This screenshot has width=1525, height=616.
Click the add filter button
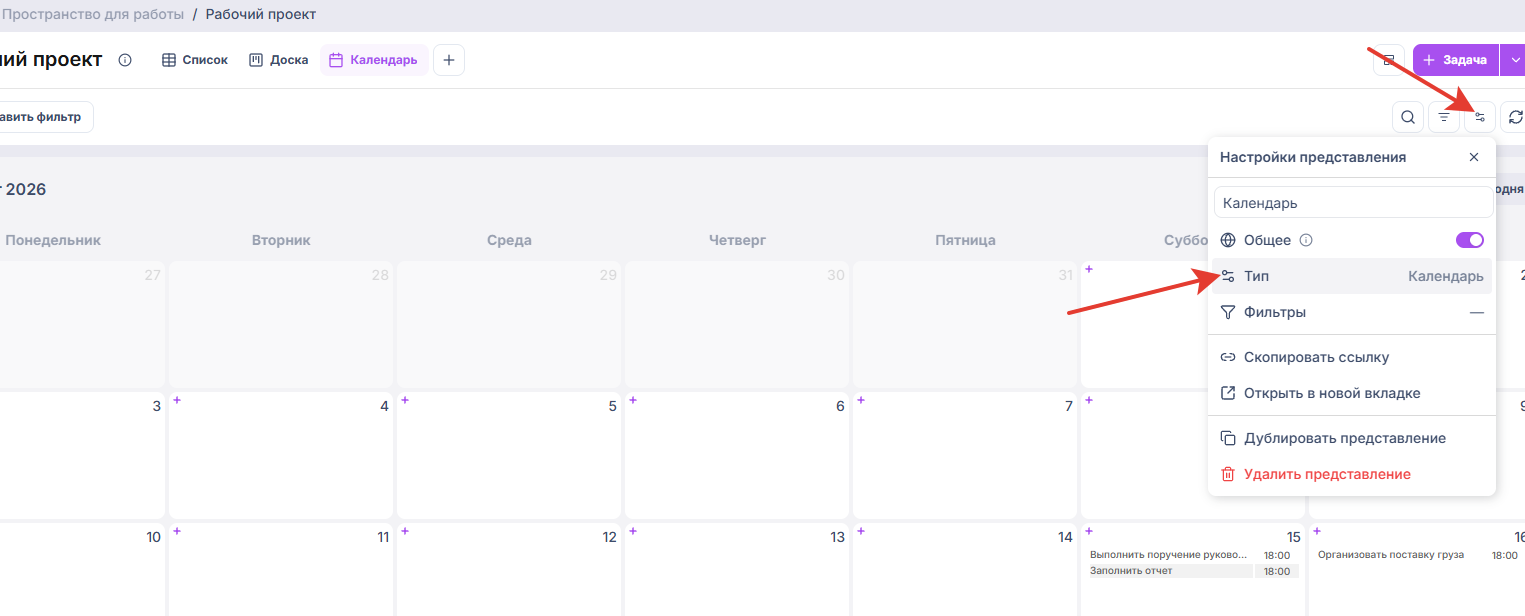tap(46, 117)
